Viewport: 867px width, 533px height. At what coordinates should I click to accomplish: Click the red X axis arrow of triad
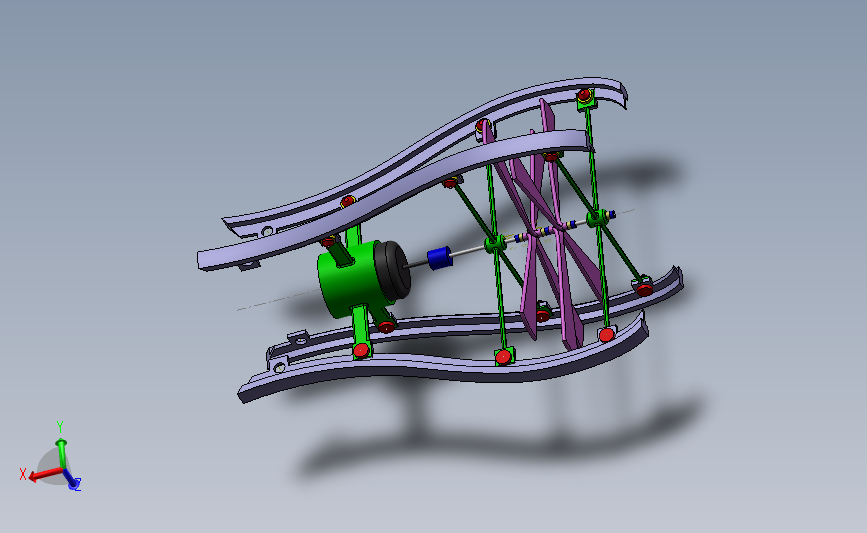tap(44, 474)
